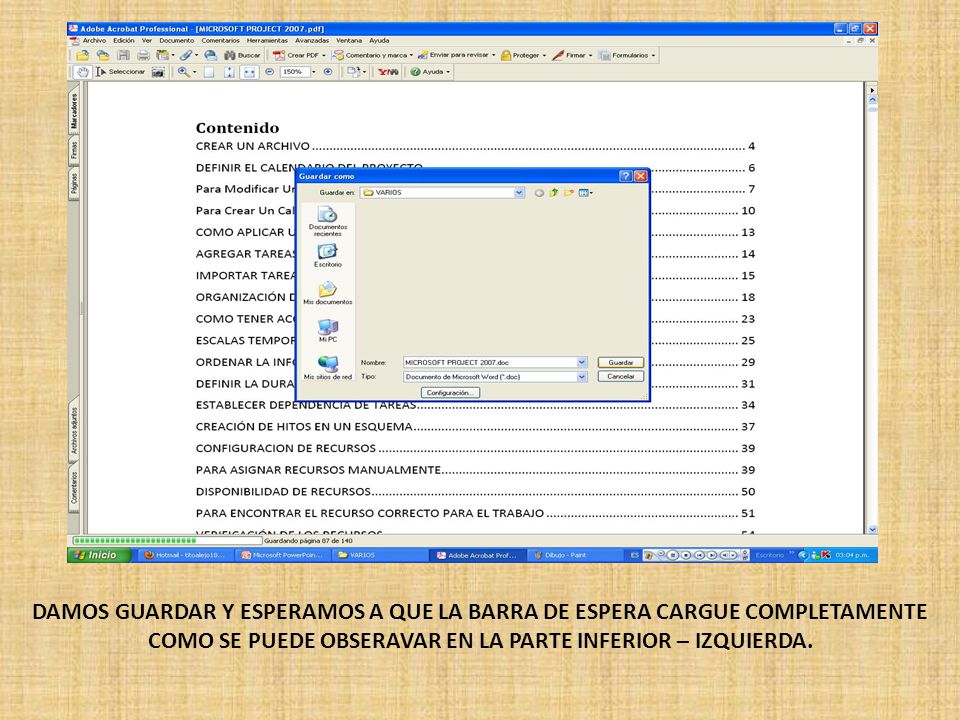Open the Documento menu

point(177,40)
